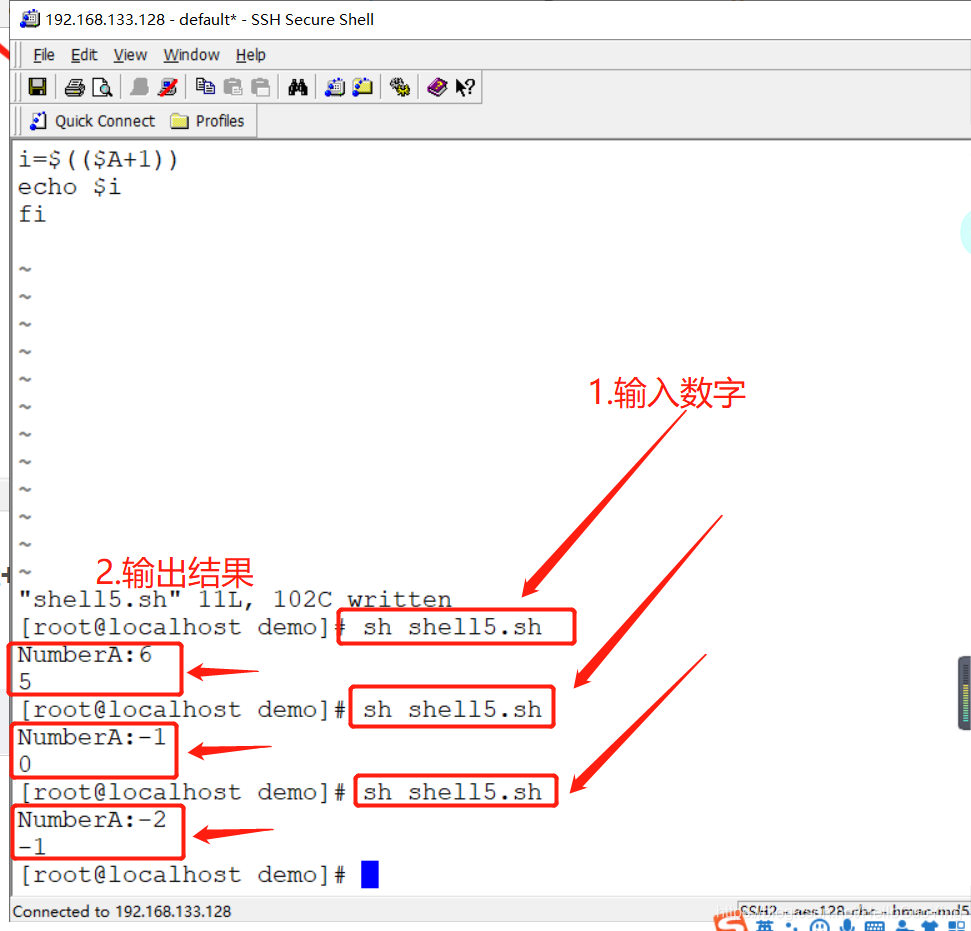Click 'Connected to 192.168.133.128' status text
971x931 pixels.
click(x=122, y=911)
